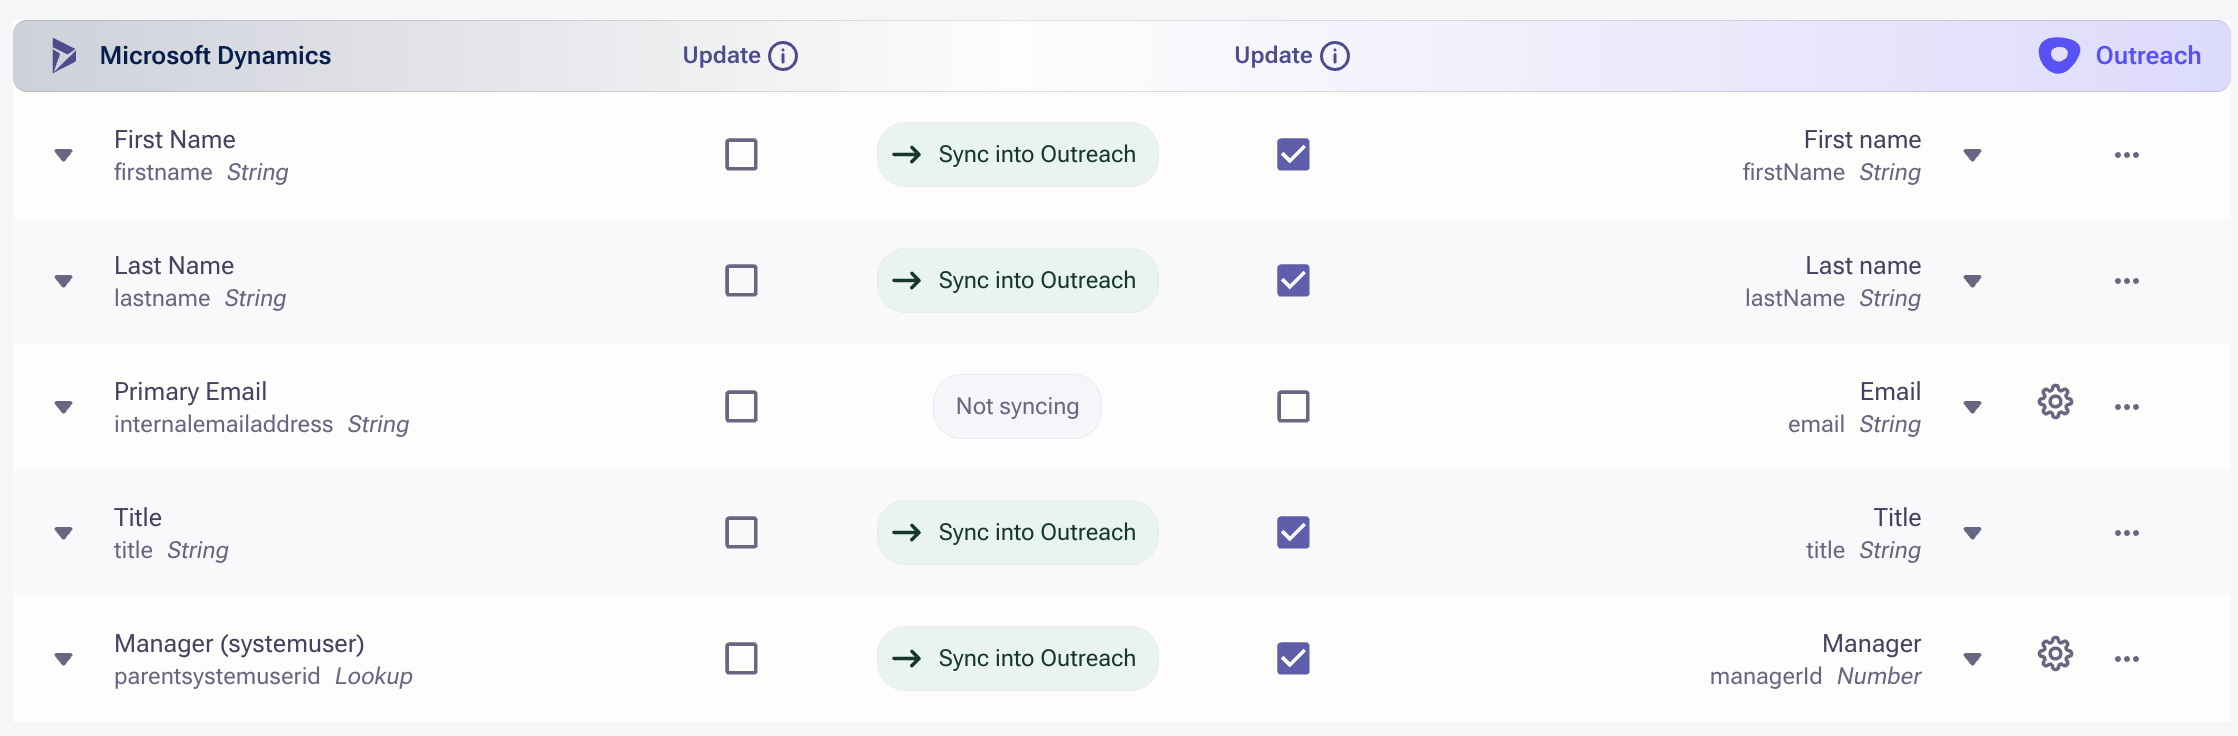Screen dimensions: 2238x736
Task: Open more options for Last name row
Action: click(x=2127, y=281)
